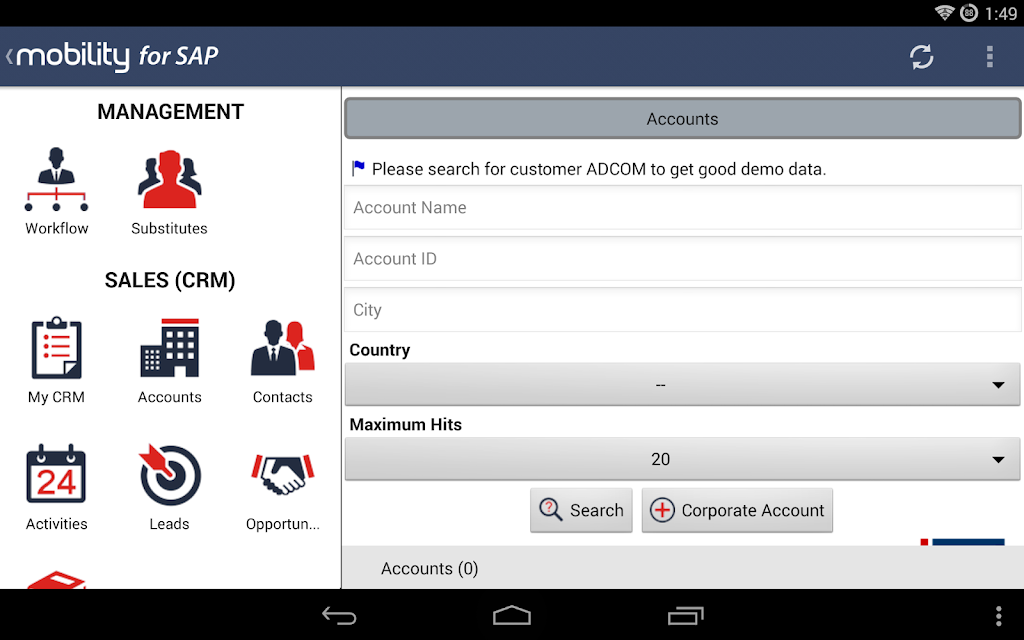This screenshot has height=640, width=1024.
Task: Select the Accounts building icon
Action: [x=169, y=348]
